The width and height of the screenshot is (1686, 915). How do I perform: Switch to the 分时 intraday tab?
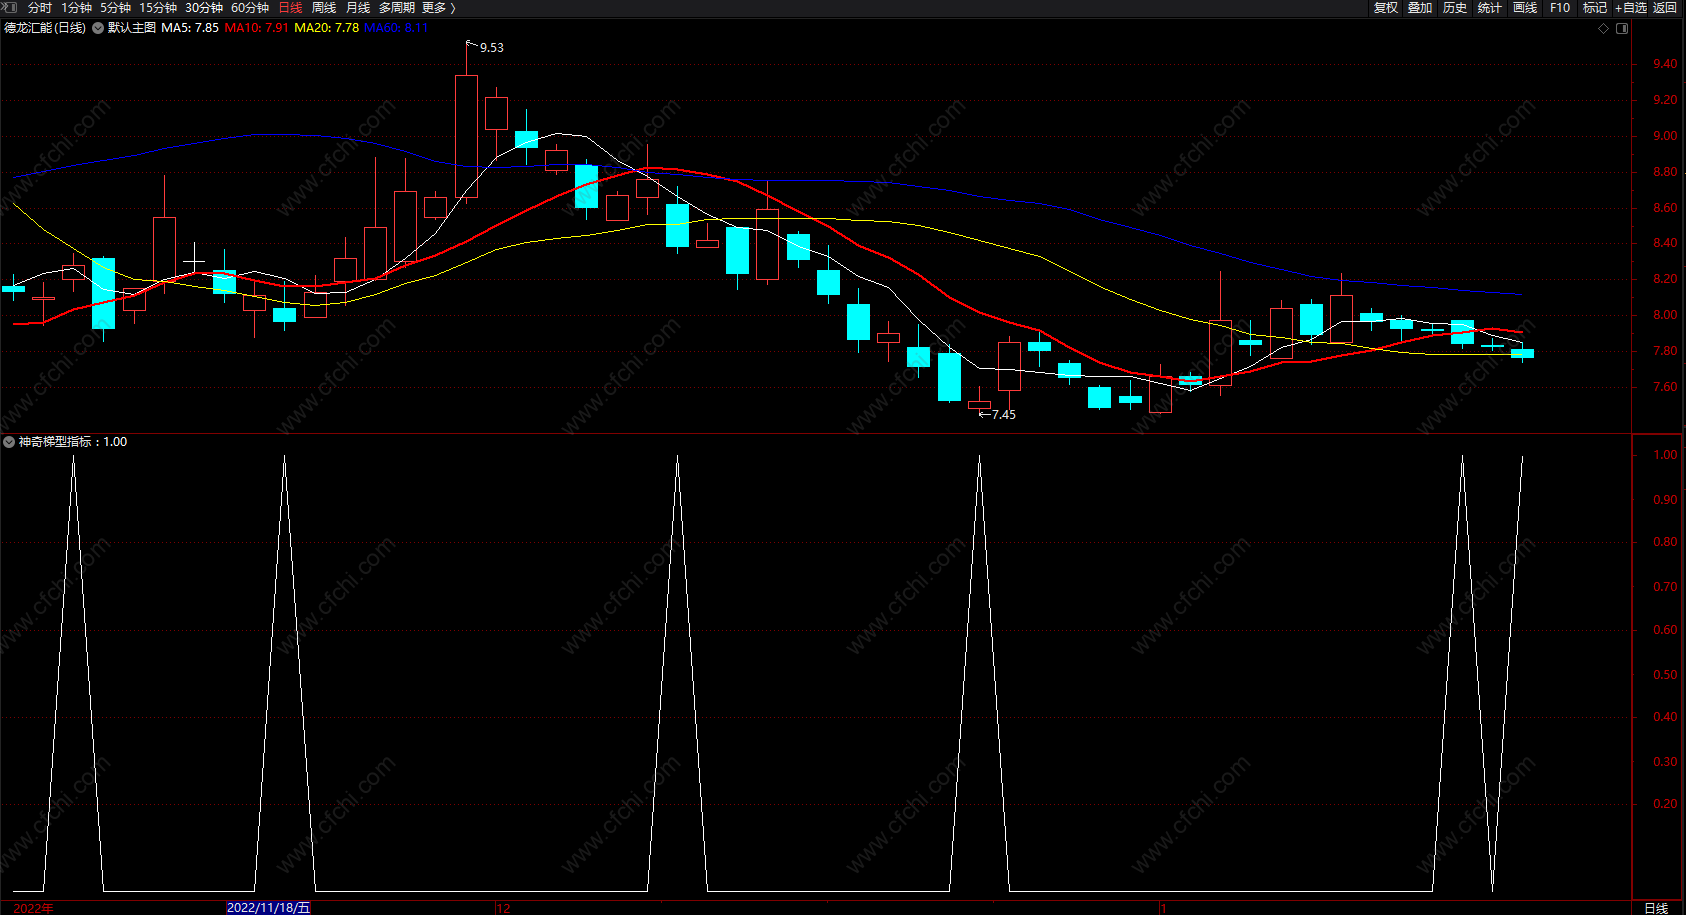tap(40, 8)
